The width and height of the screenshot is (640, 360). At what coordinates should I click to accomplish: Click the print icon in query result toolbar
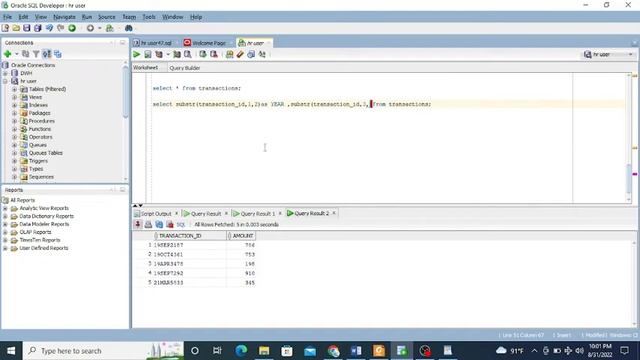pos(148,224)
